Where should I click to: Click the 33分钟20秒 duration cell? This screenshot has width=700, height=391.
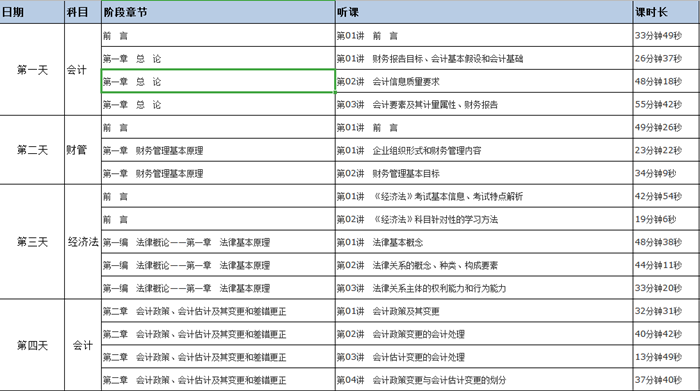click(x=667, y=288)
